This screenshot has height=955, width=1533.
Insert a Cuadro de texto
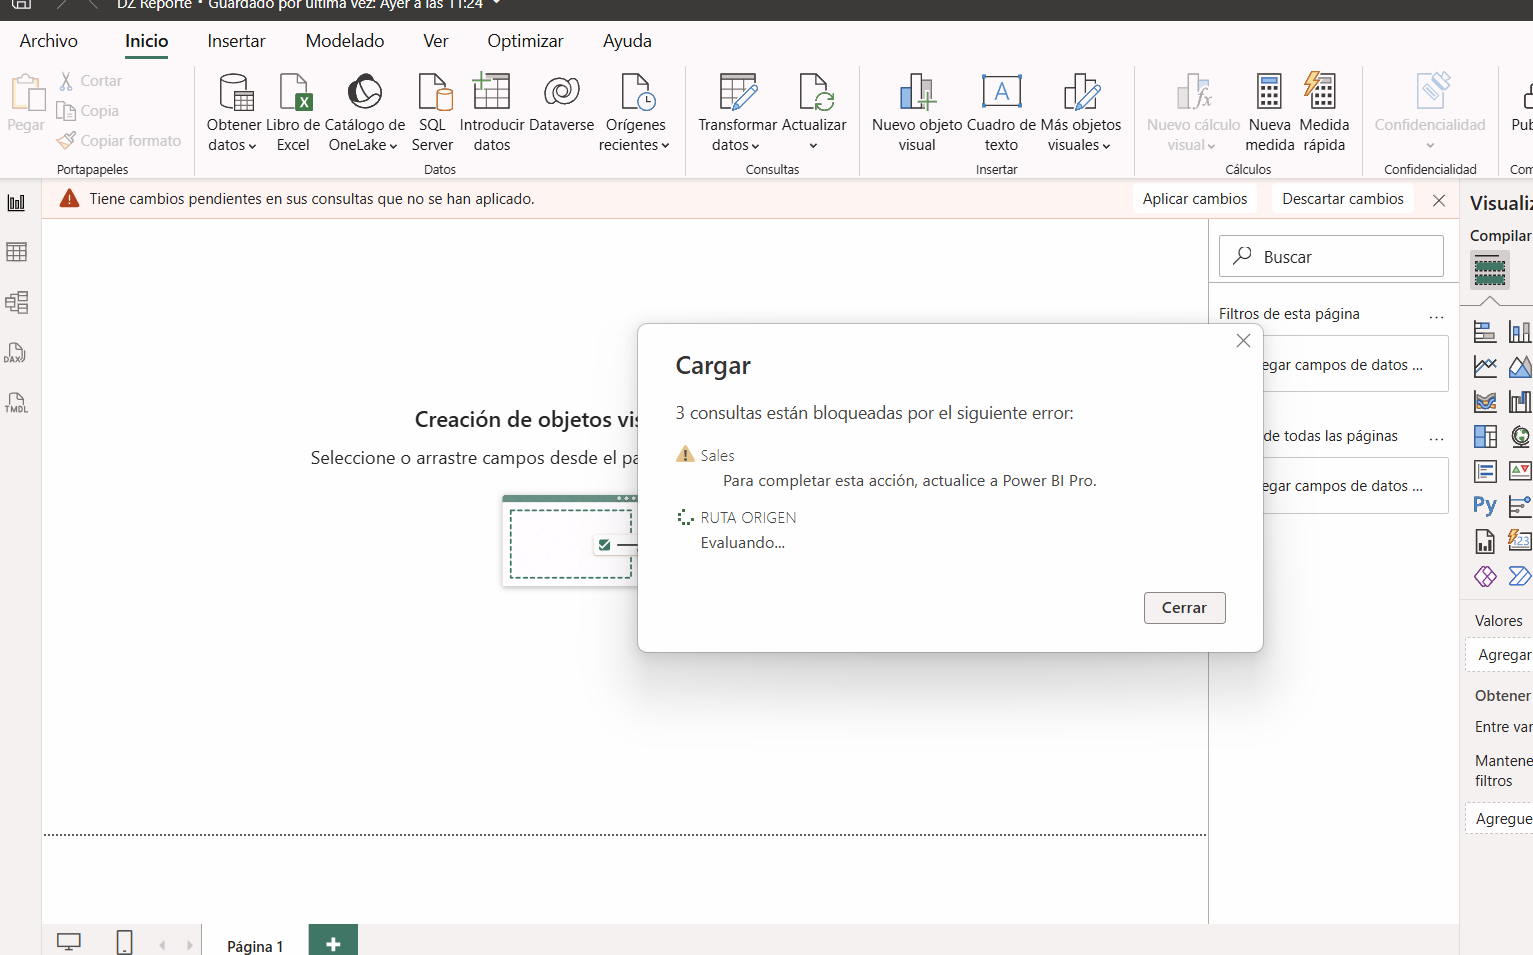(1000, 93)
